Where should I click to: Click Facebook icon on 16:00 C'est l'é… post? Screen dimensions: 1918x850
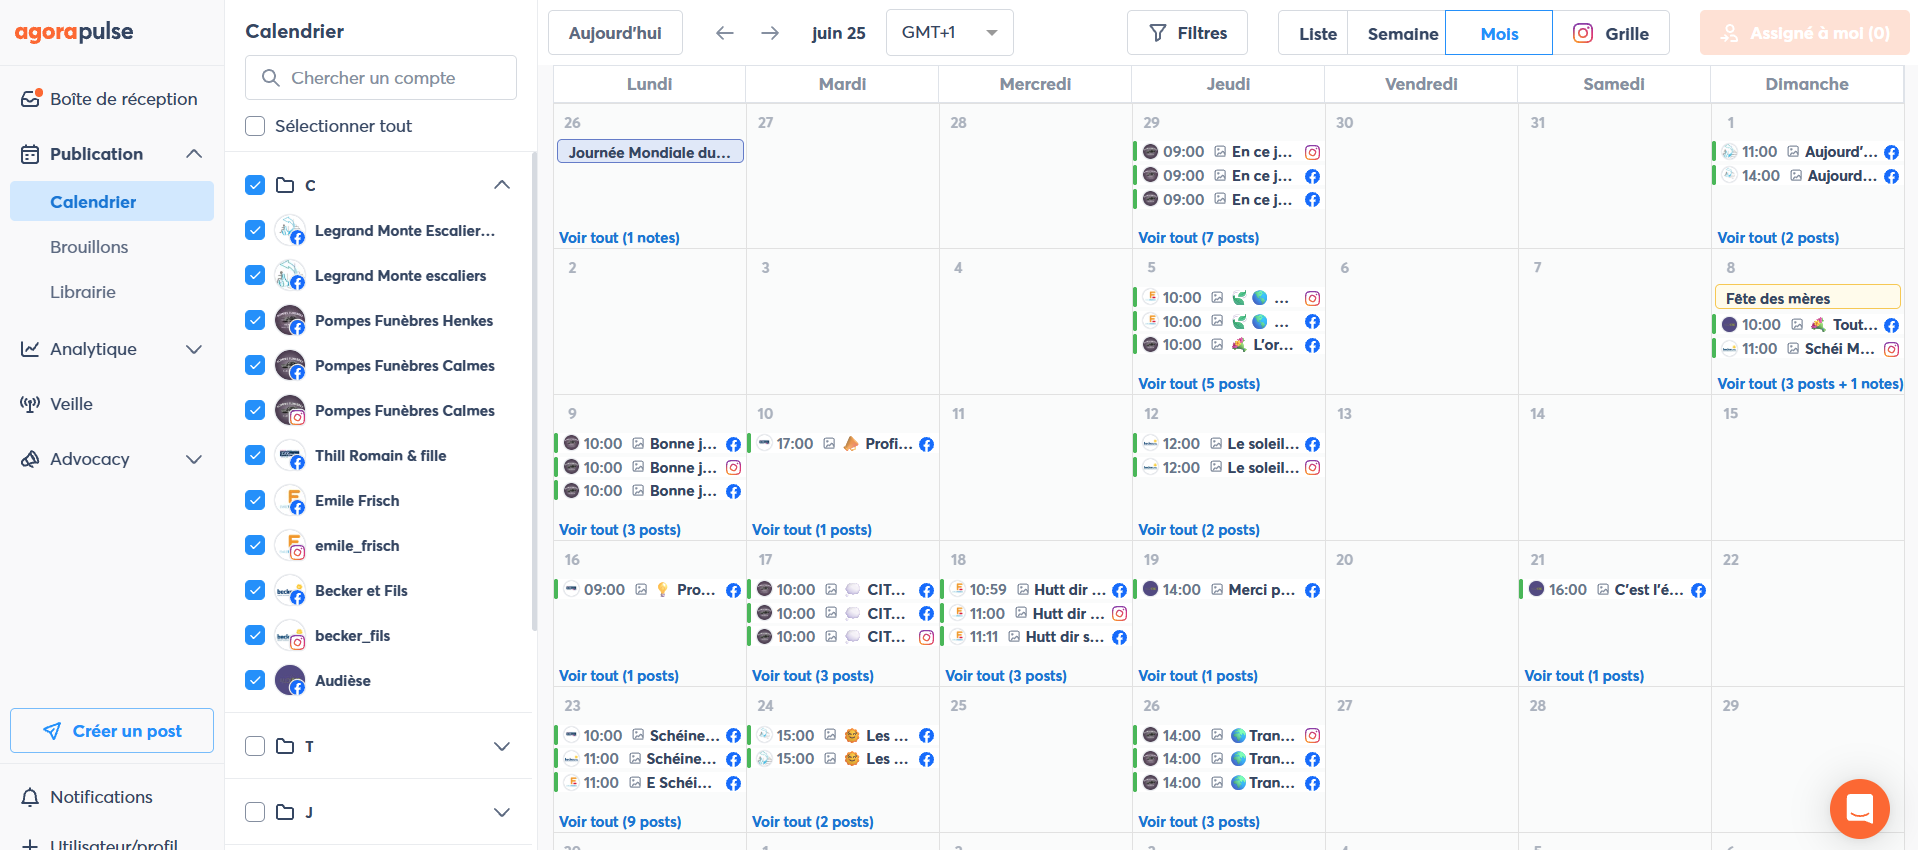coord(1698,590)
